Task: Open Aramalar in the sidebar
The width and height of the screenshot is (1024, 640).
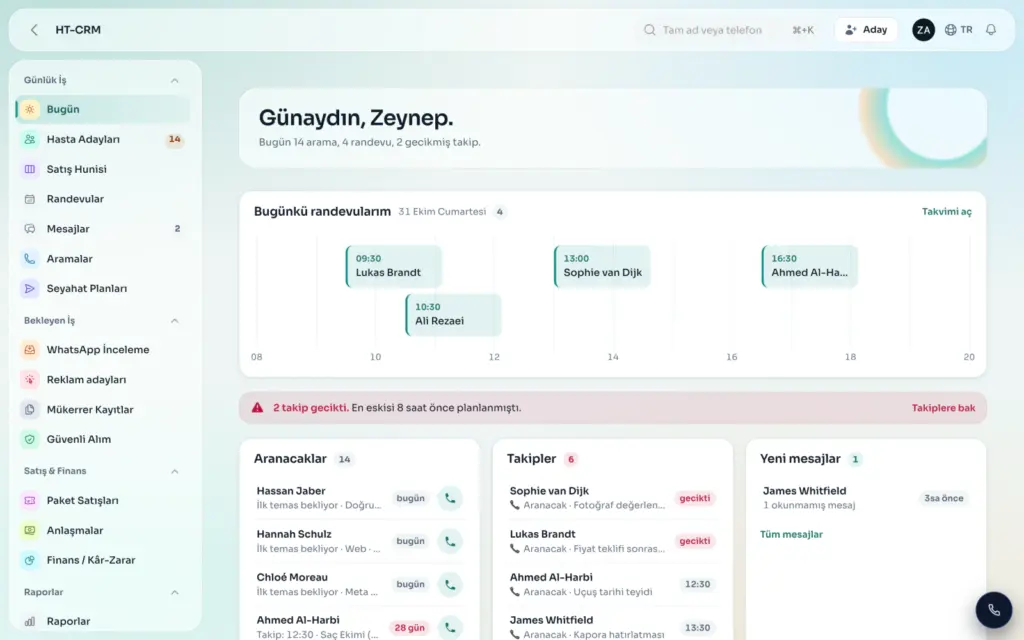Action: [103, 259]
